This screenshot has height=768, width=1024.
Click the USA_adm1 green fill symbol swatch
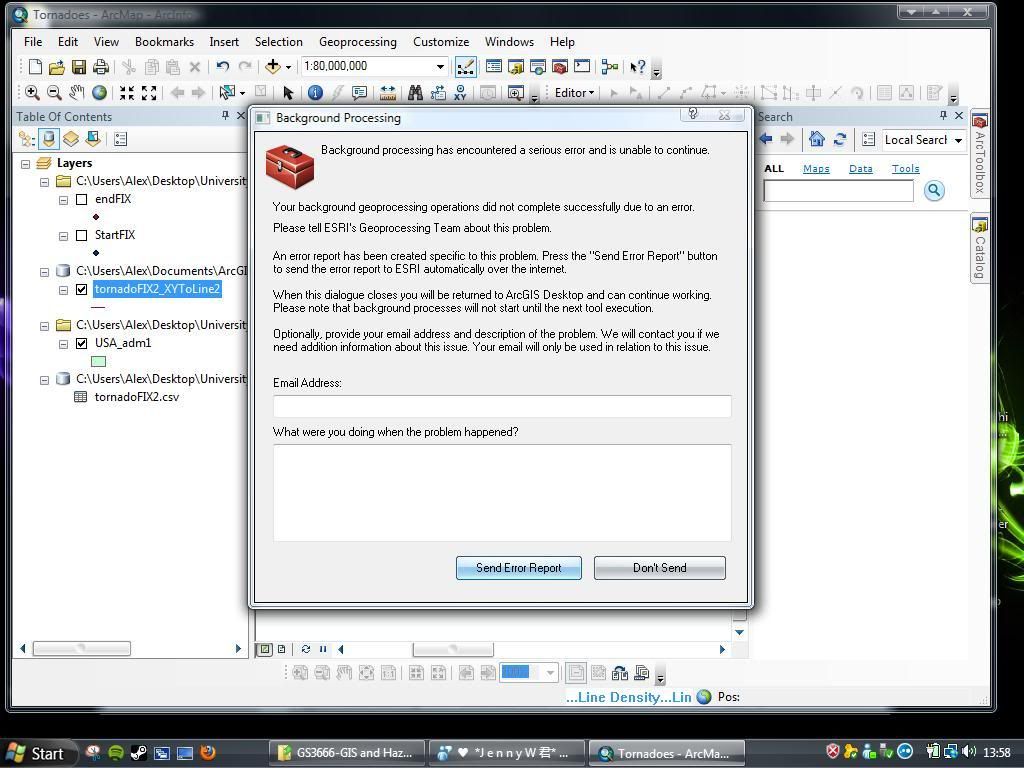point(99,361)
